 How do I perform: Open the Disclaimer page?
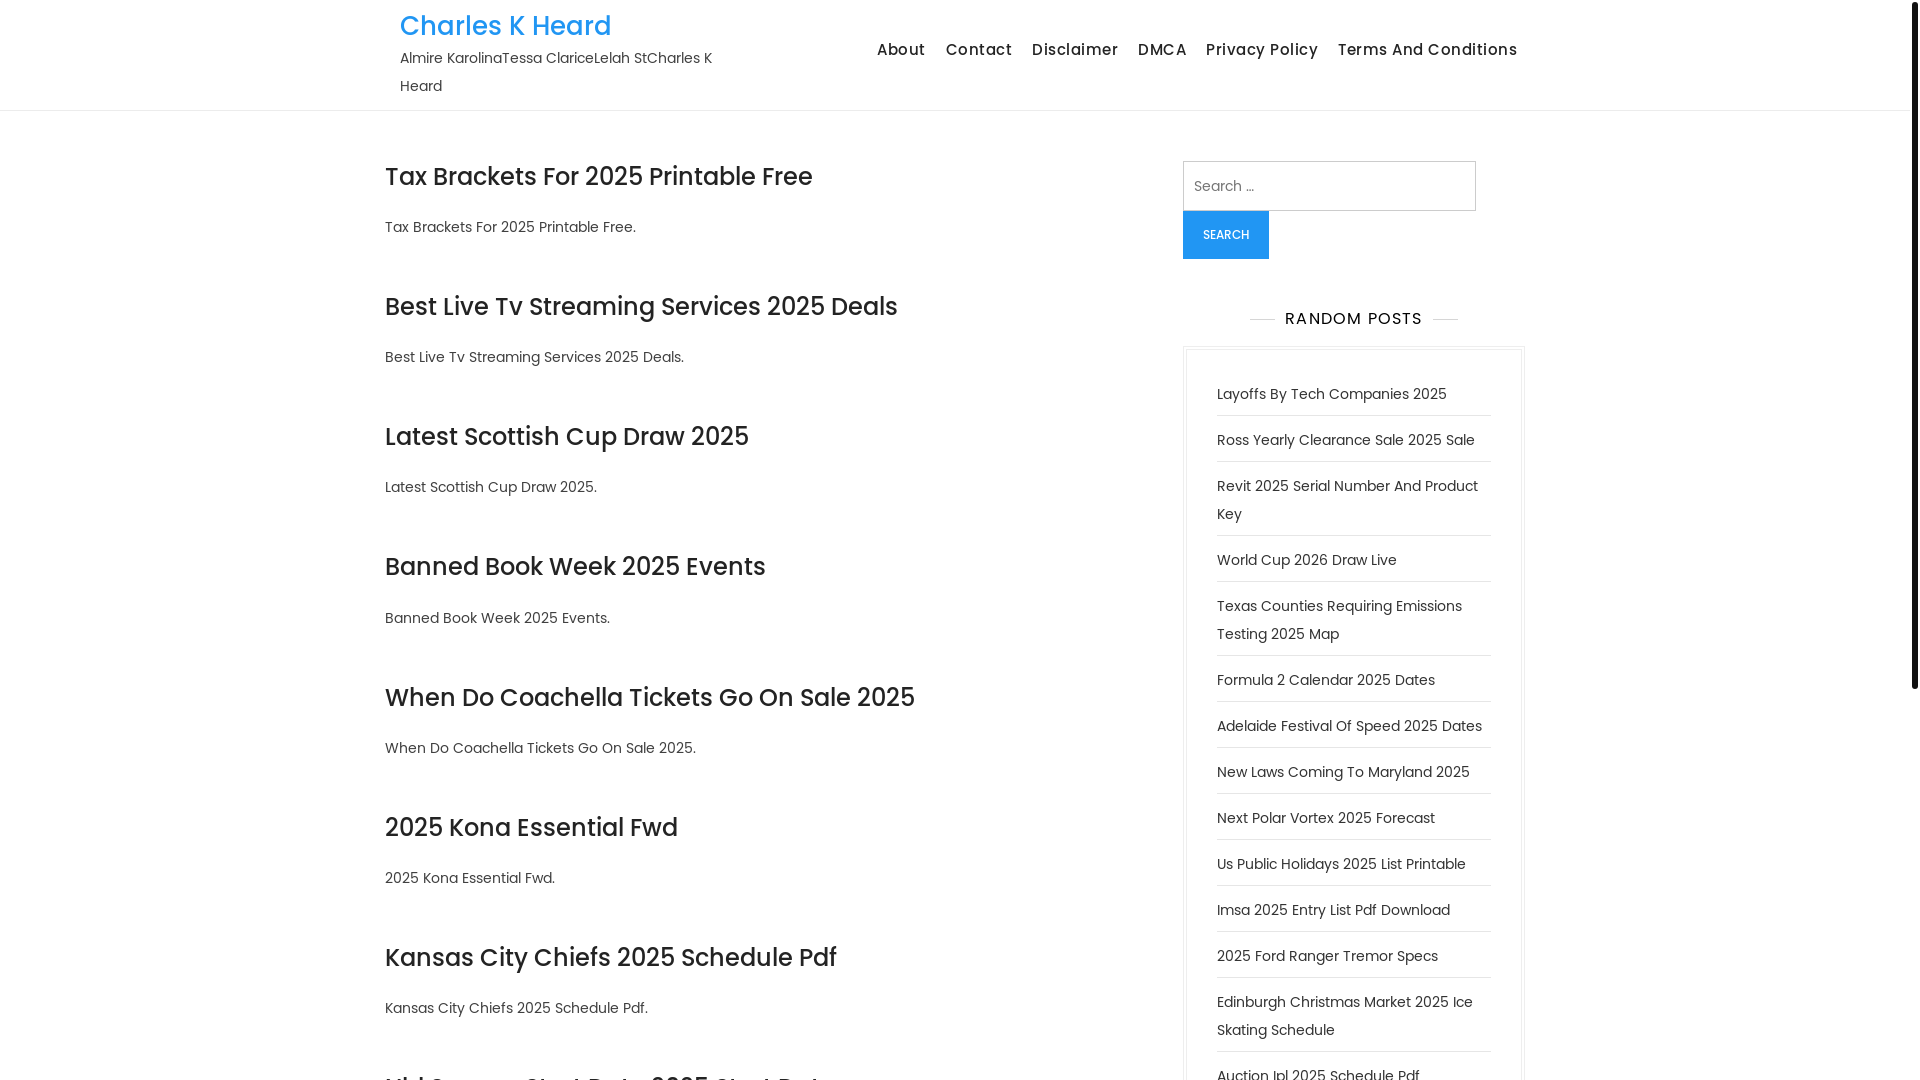[x=1075, y=50]
